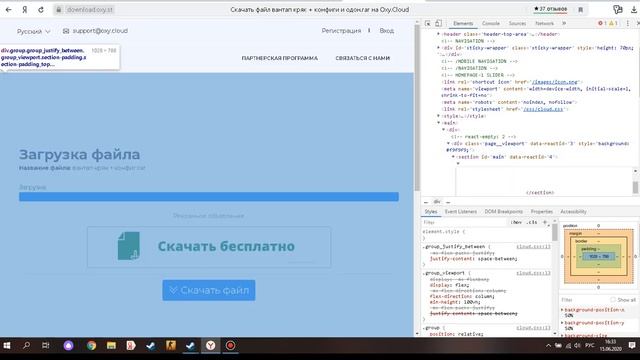Focus the computed styles Filter field

coord(584,300)
